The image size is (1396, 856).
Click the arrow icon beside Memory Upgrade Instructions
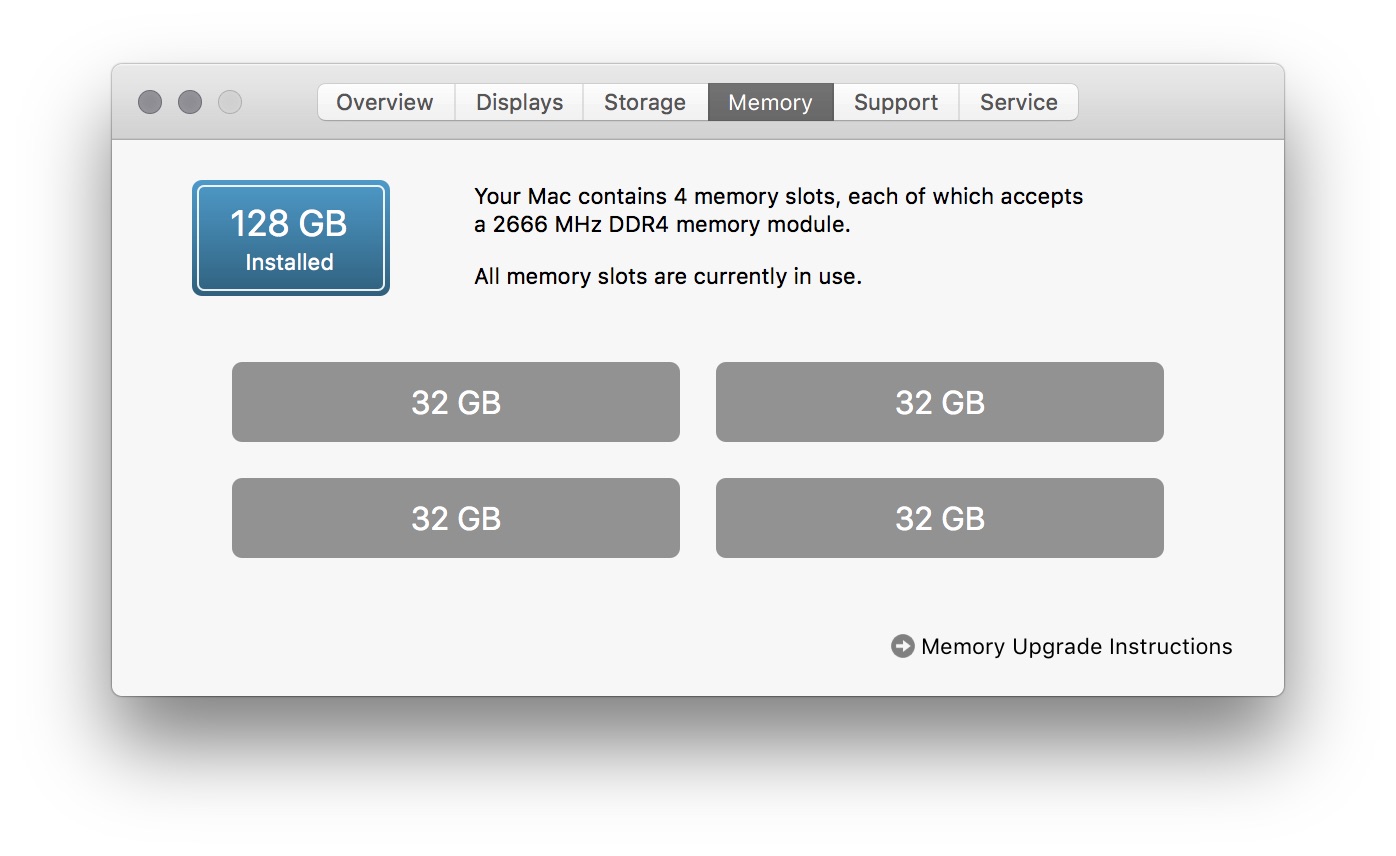[x=902, y=647]
